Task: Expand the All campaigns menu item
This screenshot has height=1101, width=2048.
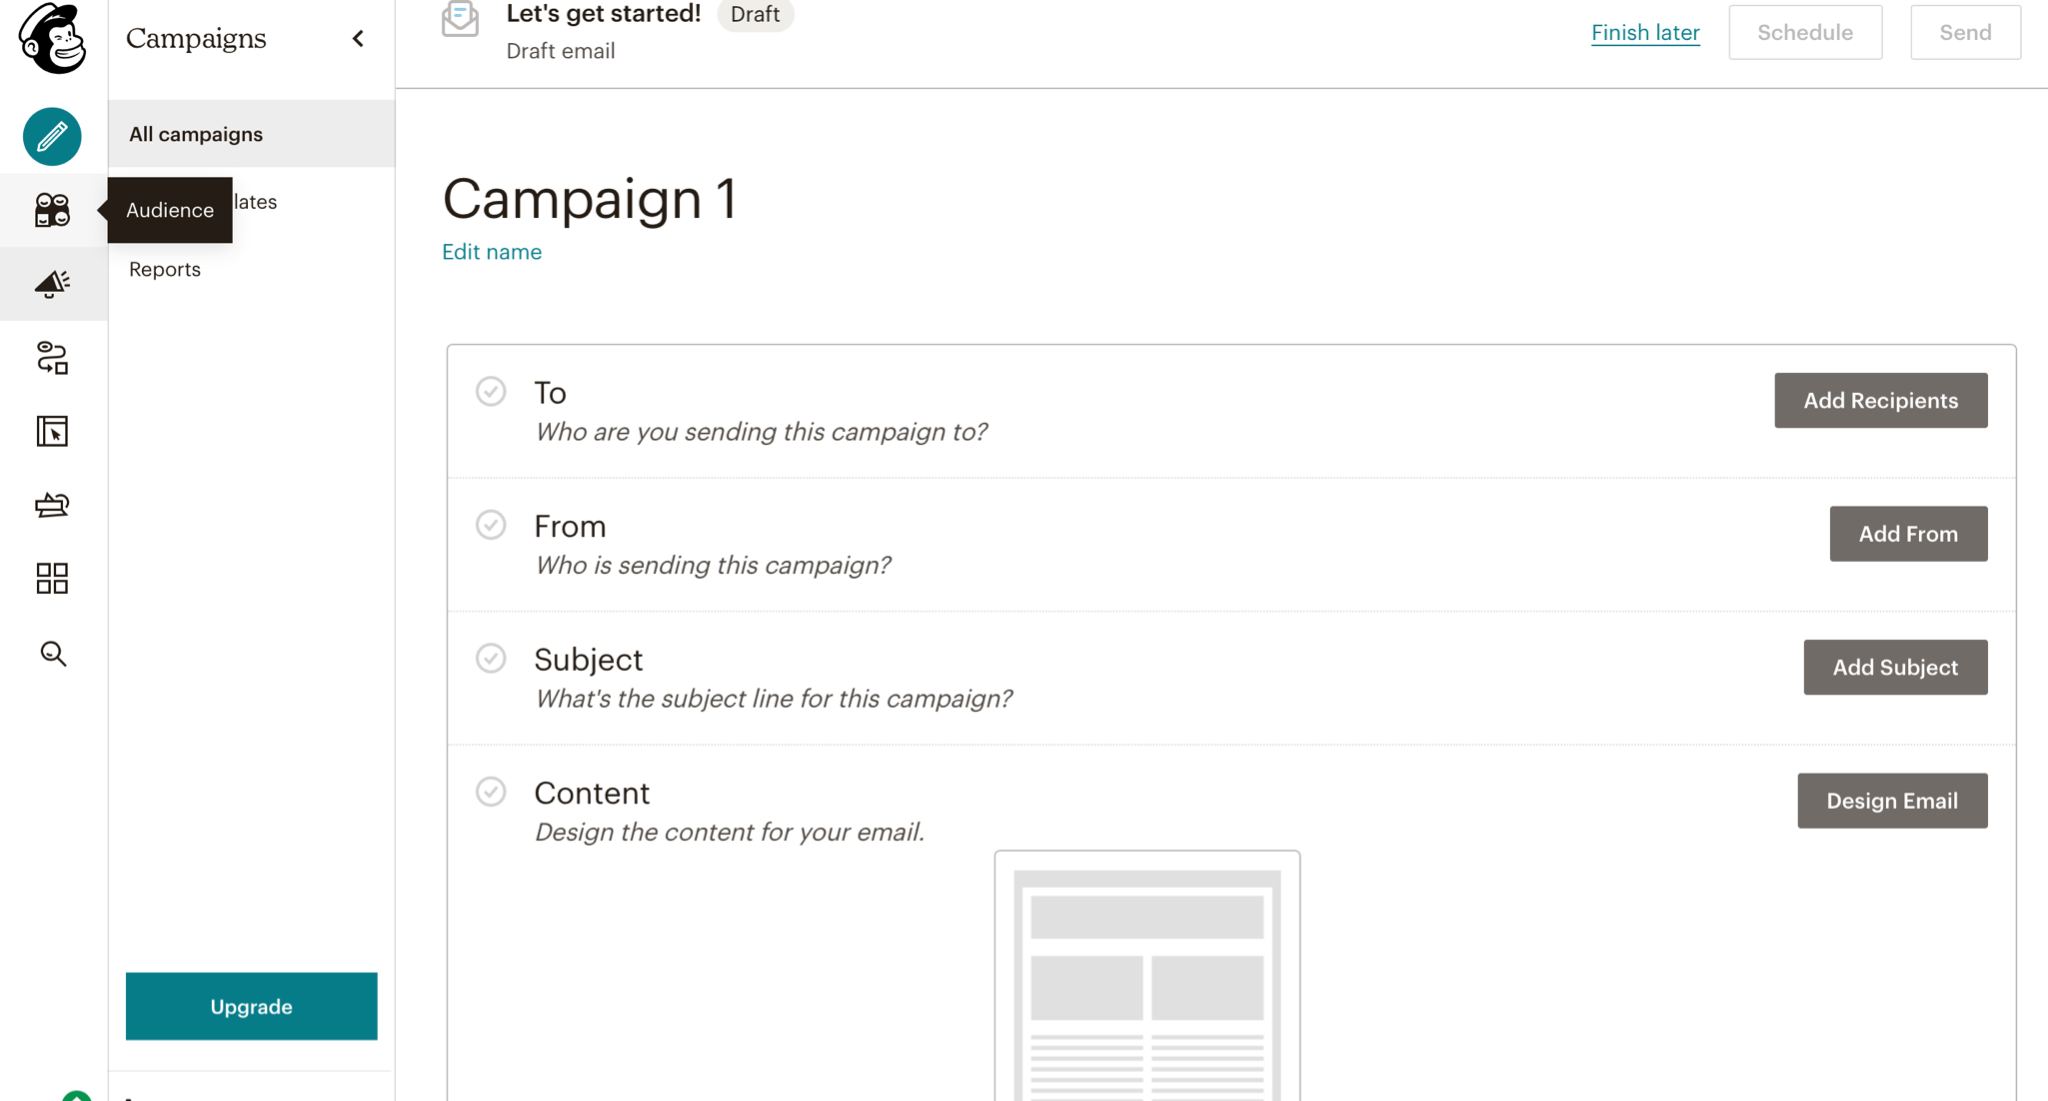Action: (x=197, y=133)
